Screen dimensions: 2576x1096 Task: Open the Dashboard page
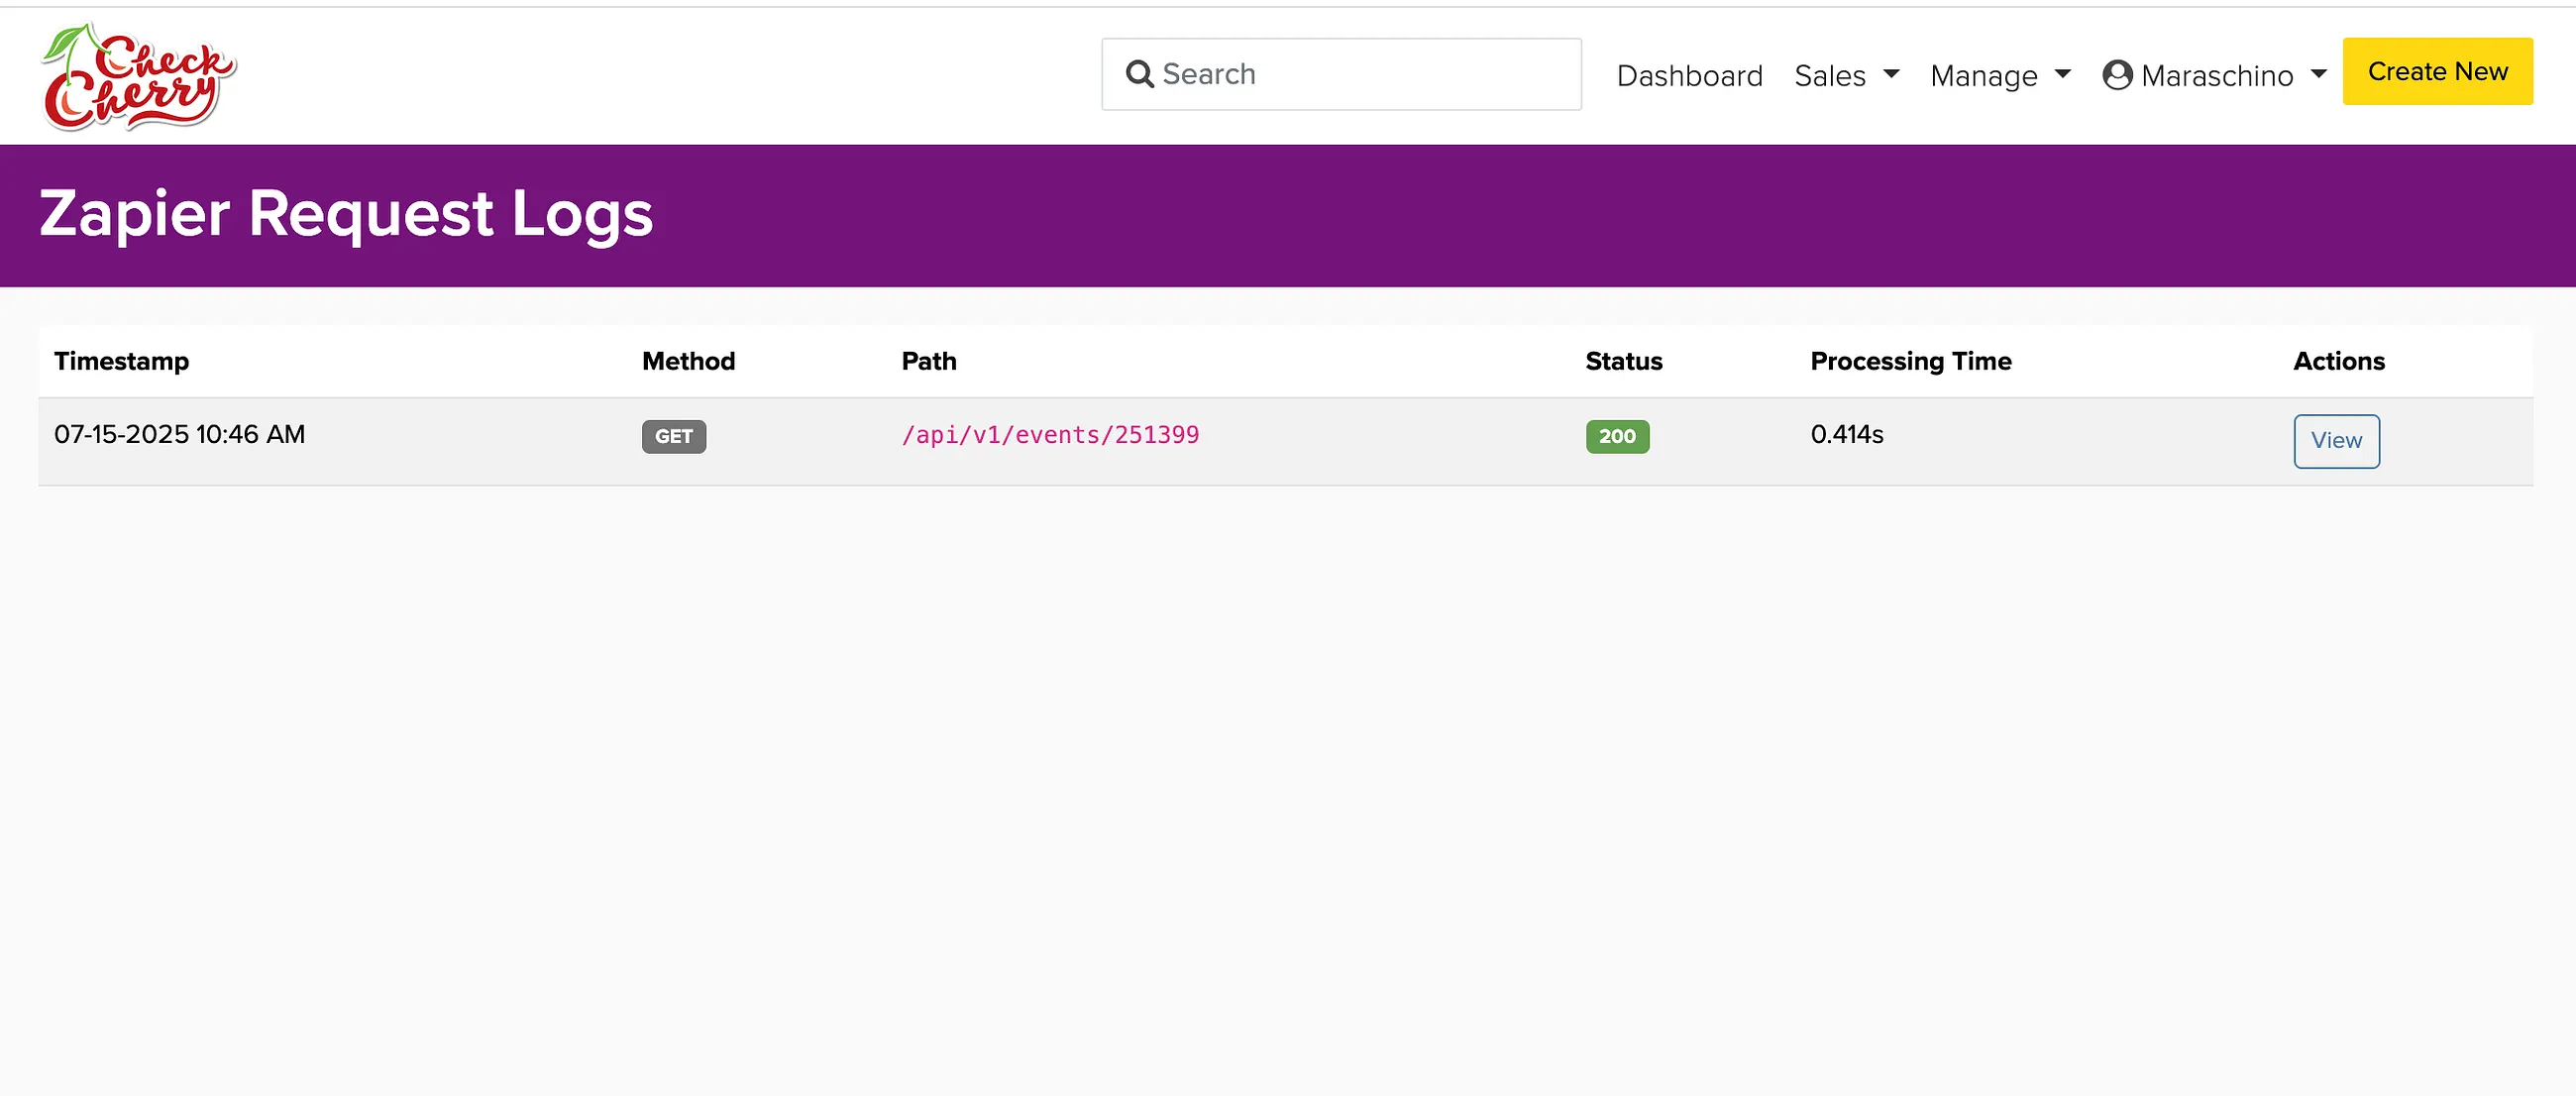click(x=1689, y=75)
